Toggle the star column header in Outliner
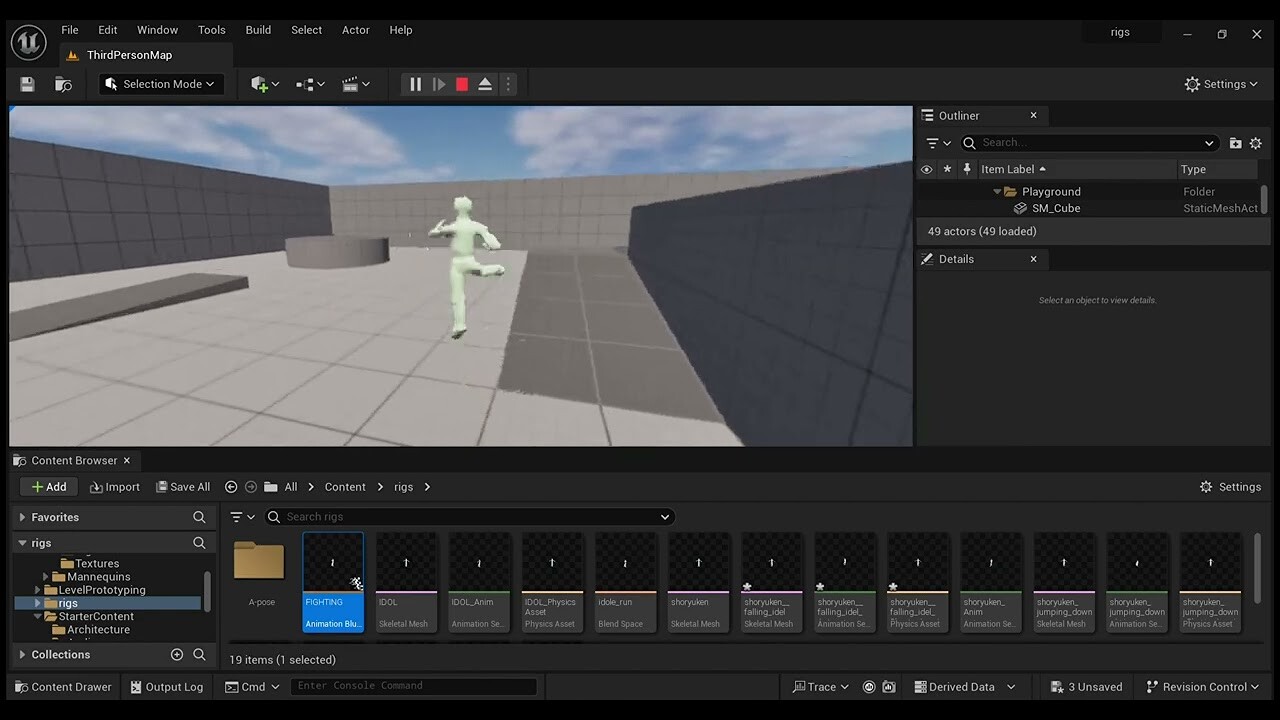This screenshot has height=720, width=1280. click(x=947, y=170)
